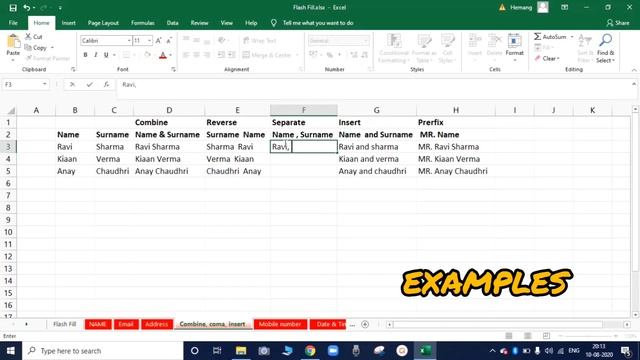Switch to Page Layout view in status bar
The height and width of the screenshot is (360, 640).
(527, 336)
